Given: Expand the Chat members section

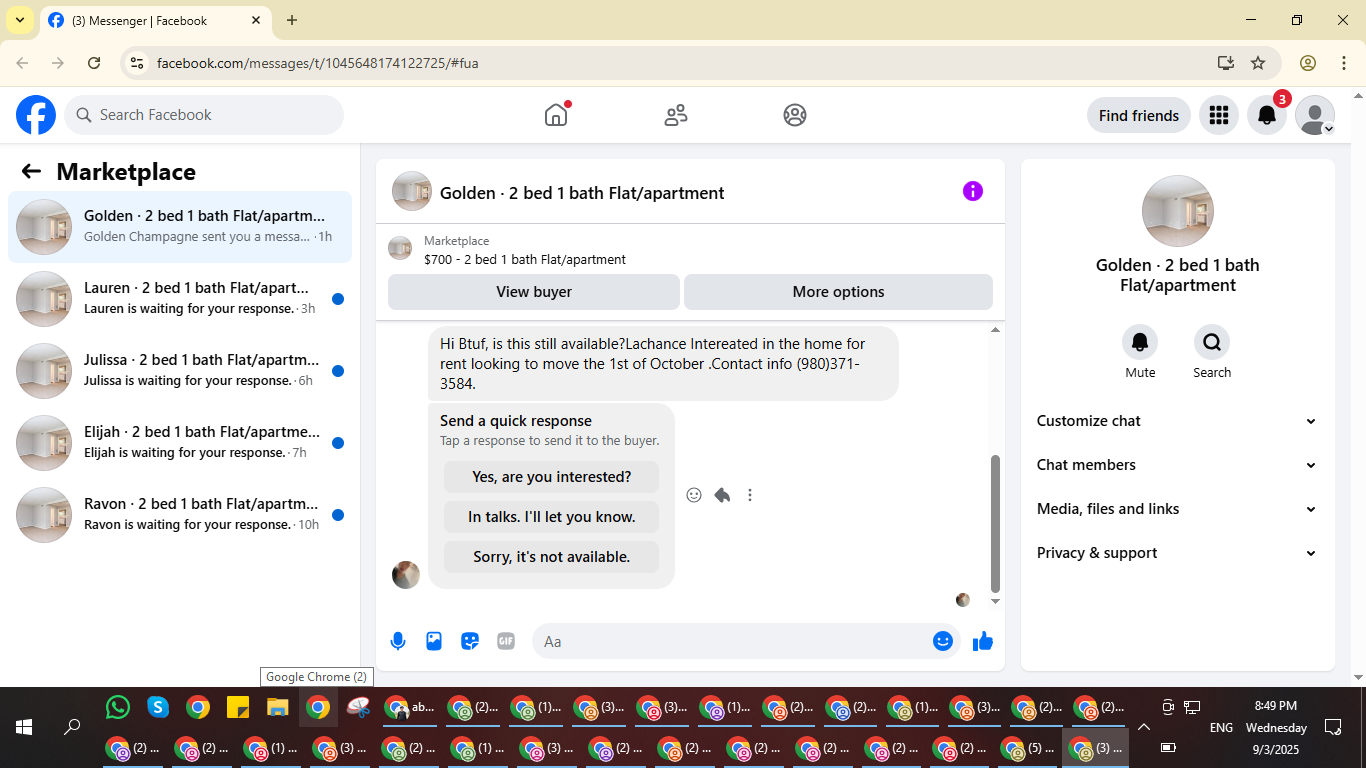Looking at the screenshot, I should (x=1178, y=465).
